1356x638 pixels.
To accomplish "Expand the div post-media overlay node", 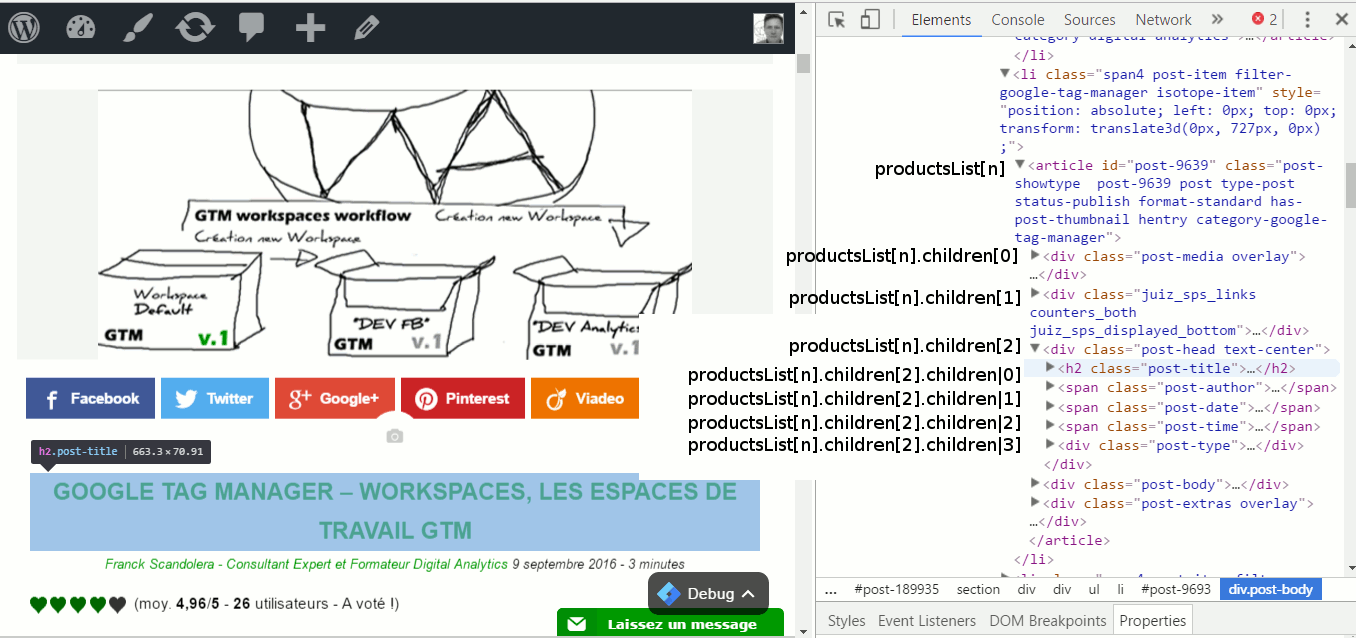I will click(1035, 256).
